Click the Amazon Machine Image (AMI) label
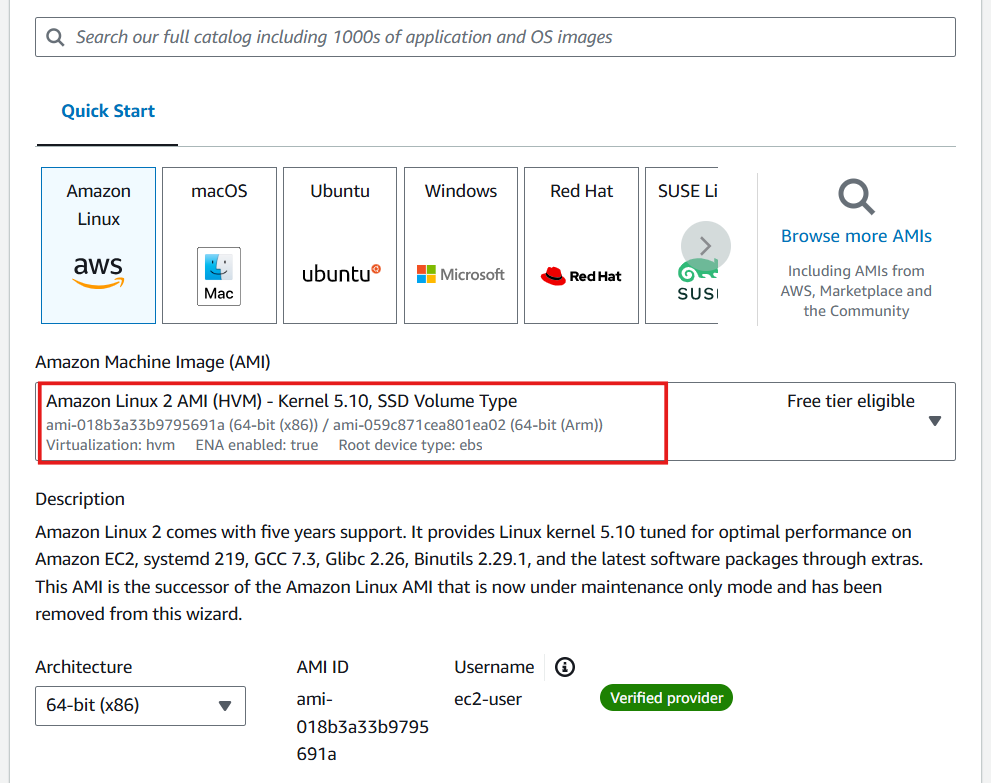 [153, 362]
